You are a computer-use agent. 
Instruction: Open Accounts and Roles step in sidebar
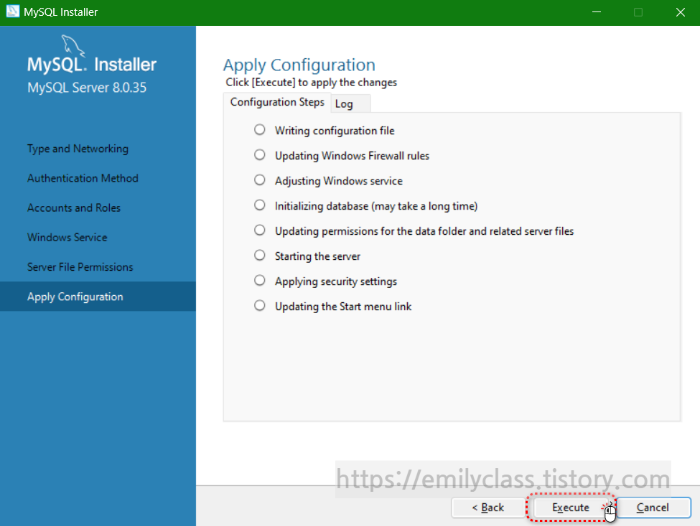coord(74,208)
